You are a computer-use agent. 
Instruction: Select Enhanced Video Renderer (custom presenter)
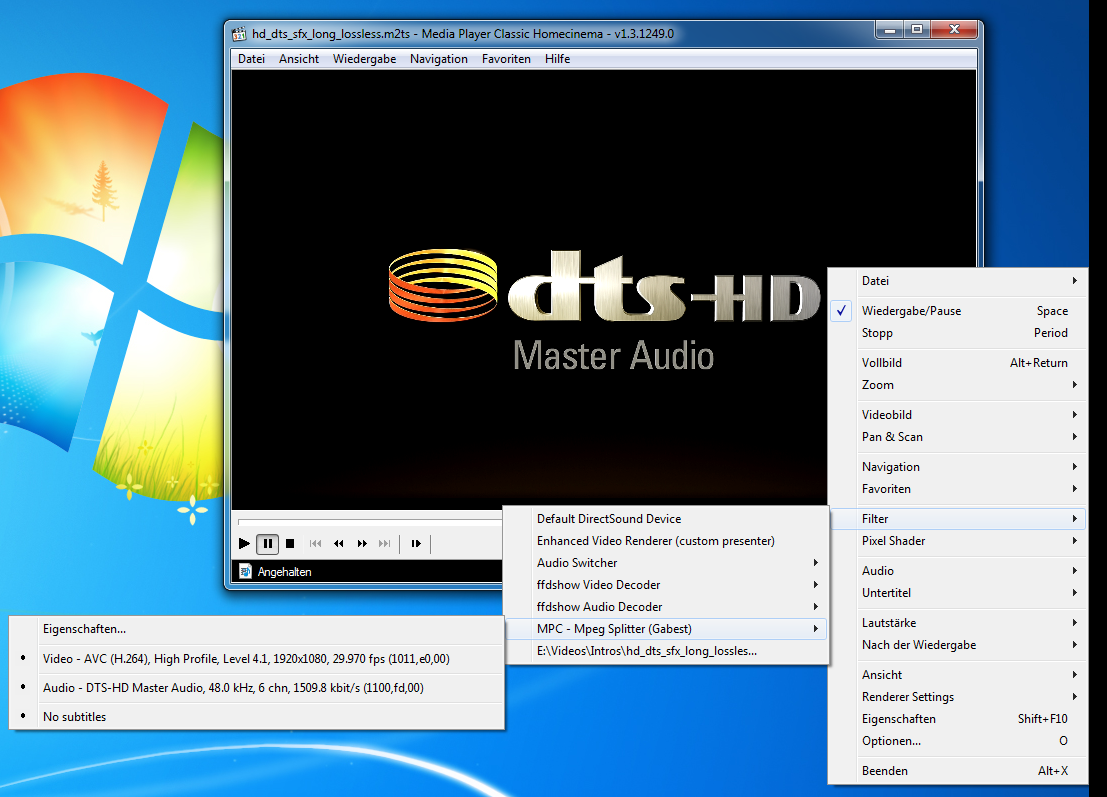pyautogui.click(x=666, y=541)
